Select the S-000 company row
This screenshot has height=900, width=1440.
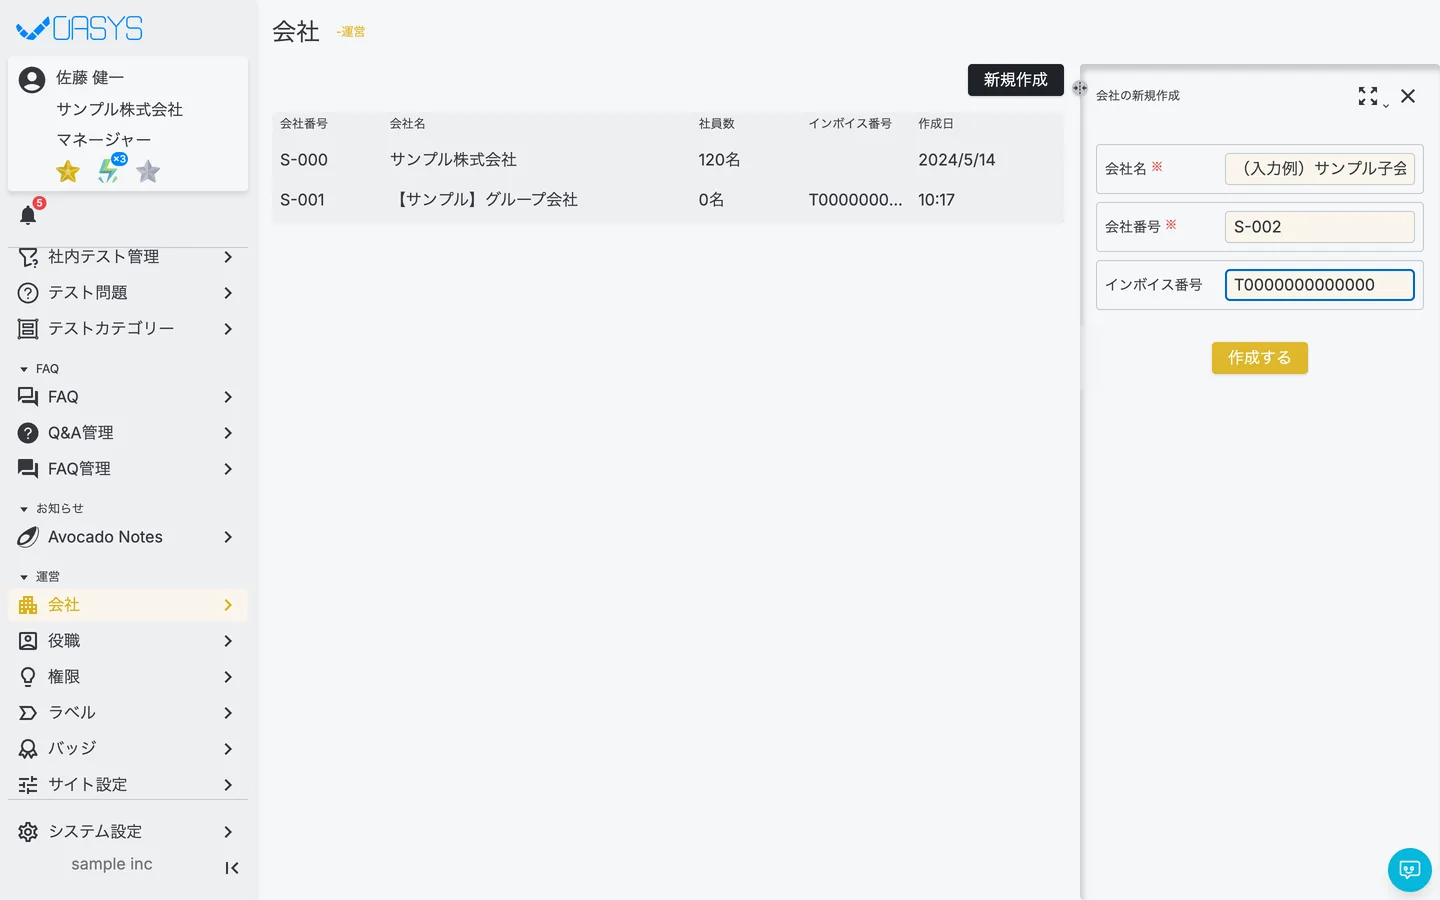668,160
